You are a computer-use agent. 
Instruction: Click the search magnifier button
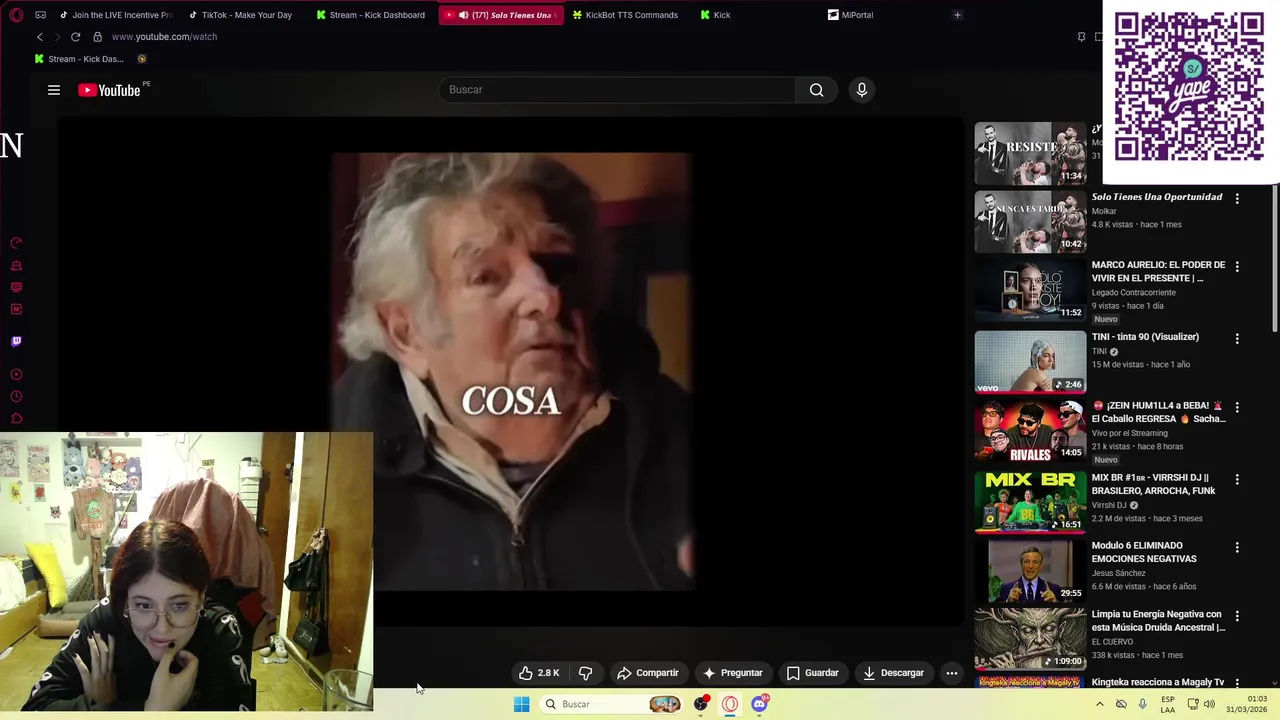816,90
